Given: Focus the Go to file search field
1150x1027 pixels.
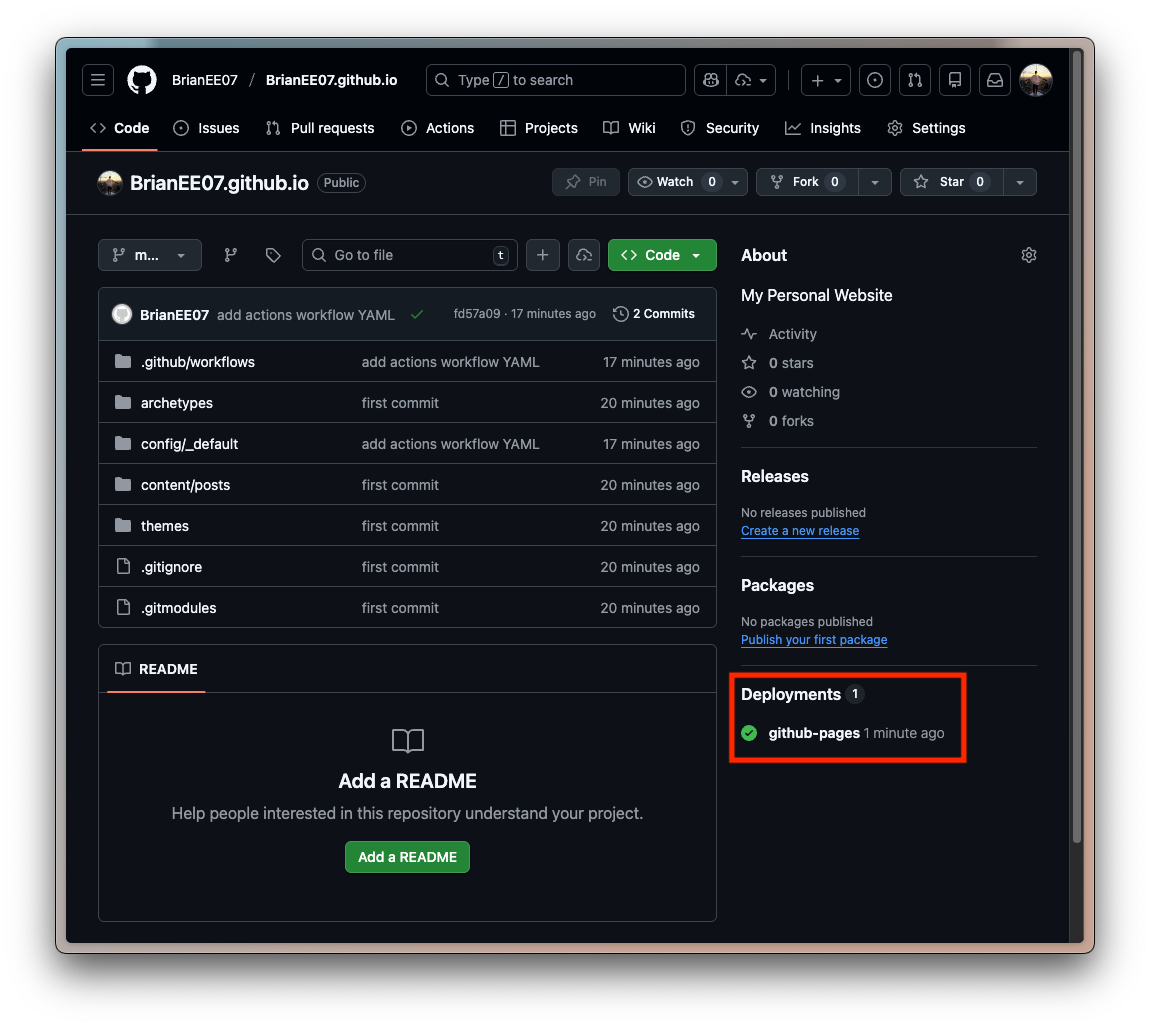Looking at the screenshot, I should pos(410,255).
